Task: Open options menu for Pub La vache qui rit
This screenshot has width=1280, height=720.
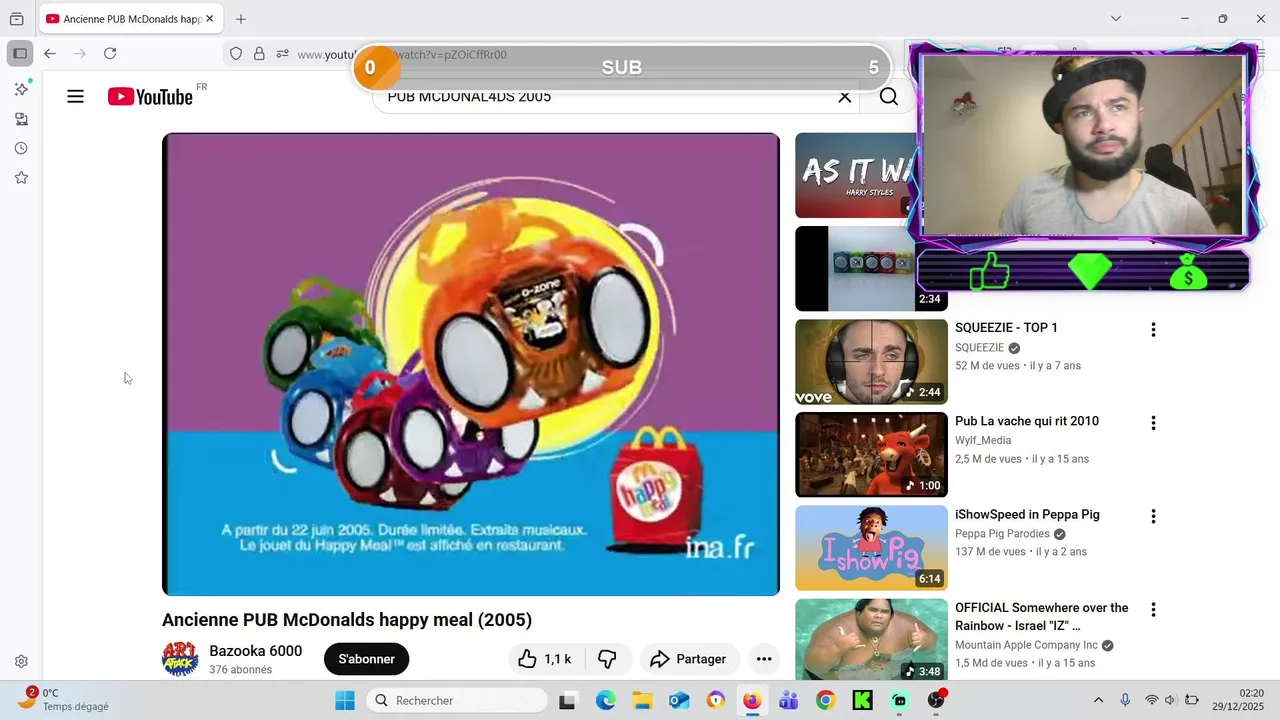Action: pyautogui.click(x=1153, y=423)
